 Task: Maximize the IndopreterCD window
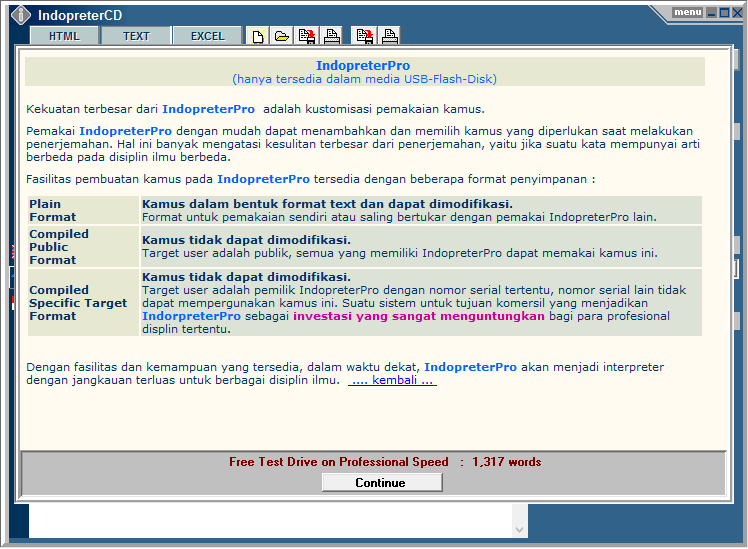click(724, 13)
